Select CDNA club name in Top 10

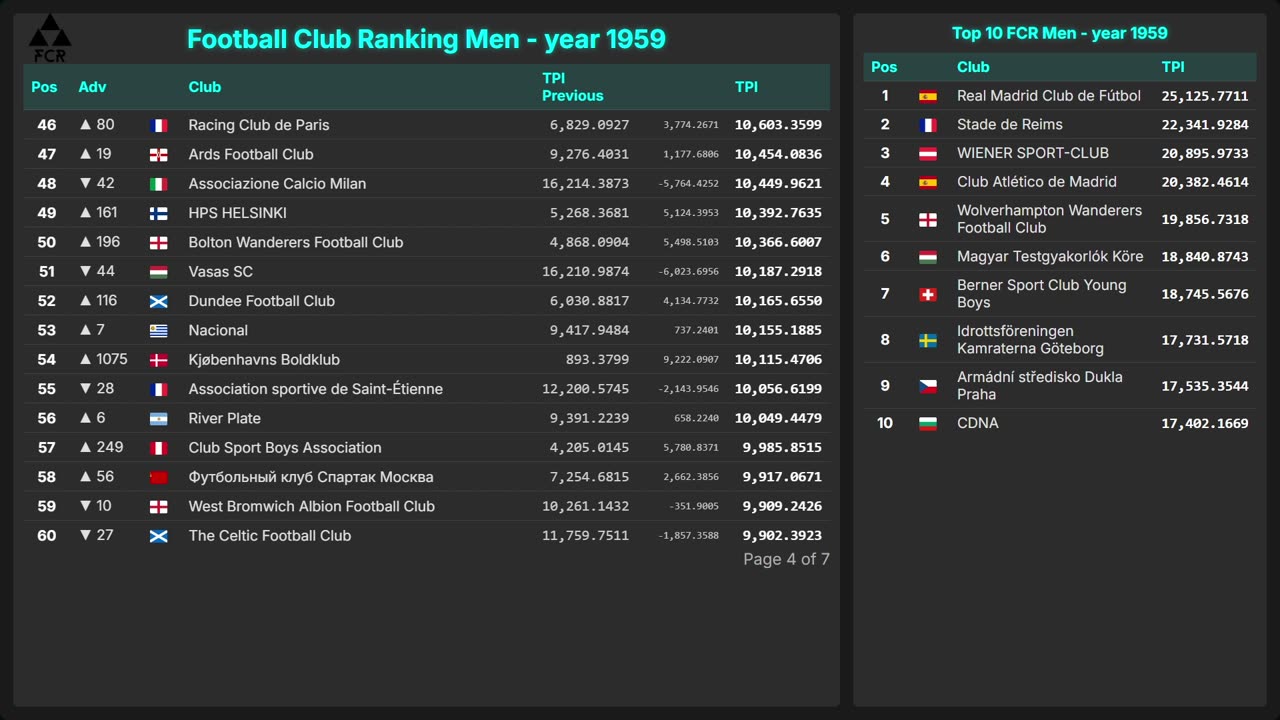click(x=978, y=423)
